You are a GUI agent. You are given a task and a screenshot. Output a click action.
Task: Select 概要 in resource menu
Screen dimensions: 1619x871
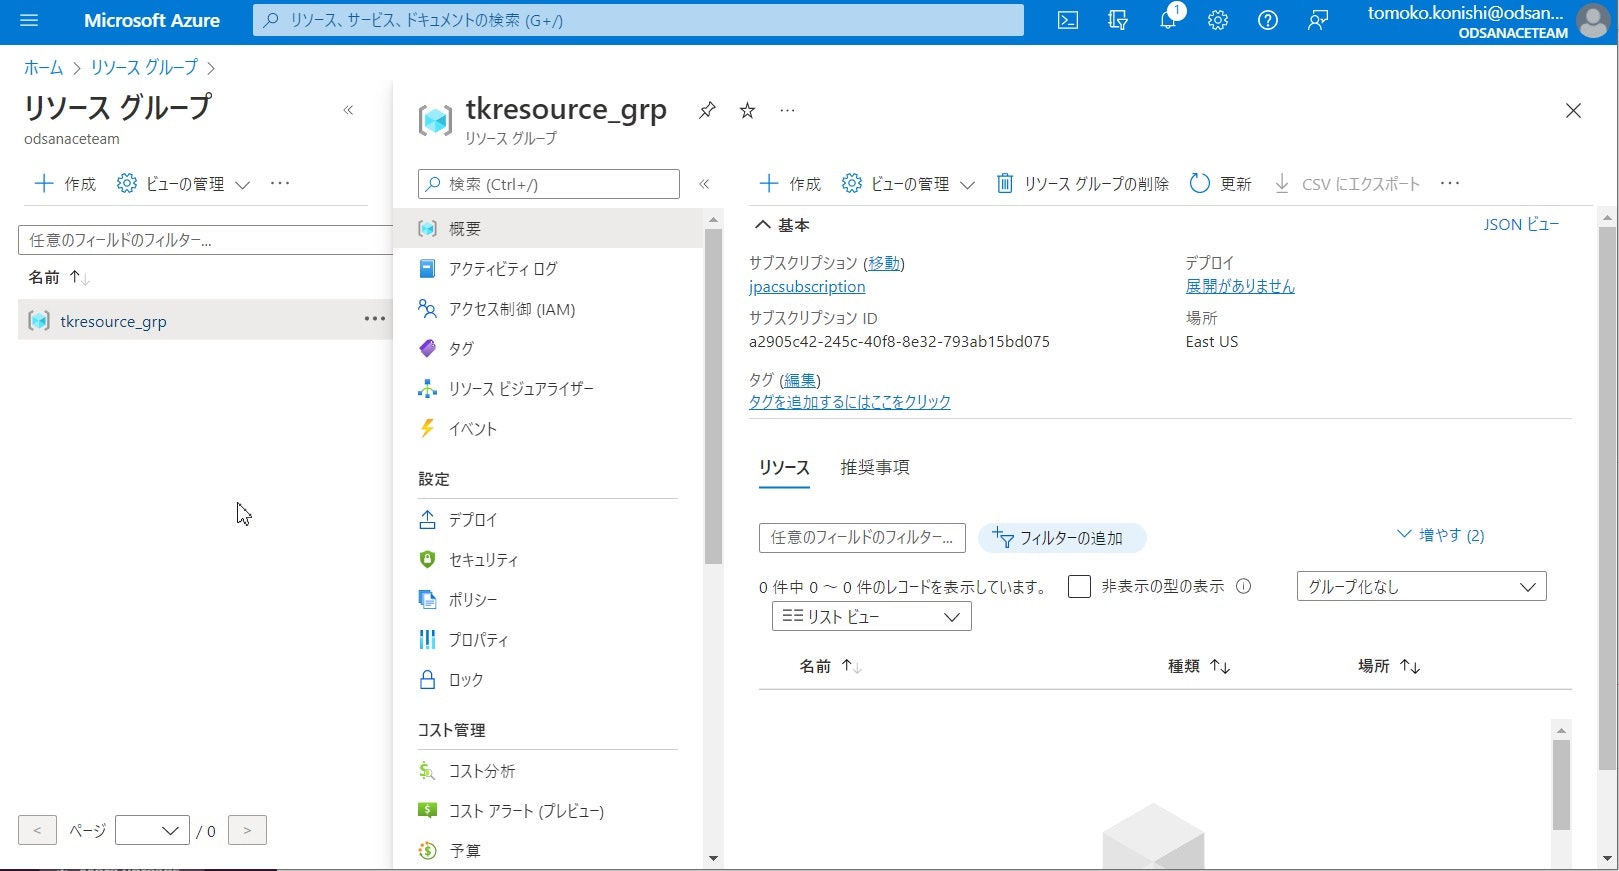tap(548, 228)
